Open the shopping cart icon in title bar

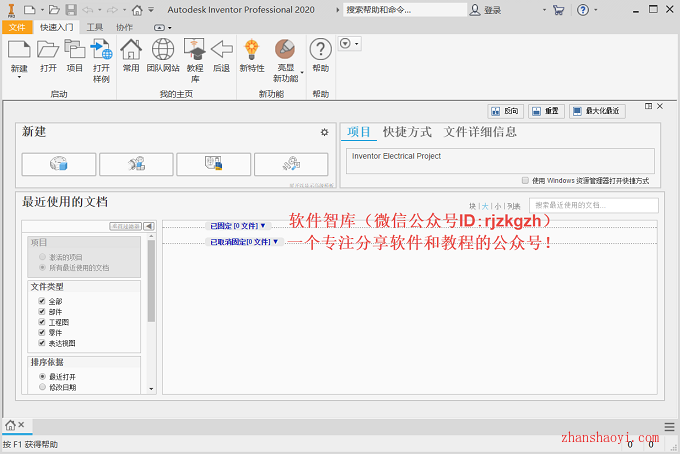[559, 10]
